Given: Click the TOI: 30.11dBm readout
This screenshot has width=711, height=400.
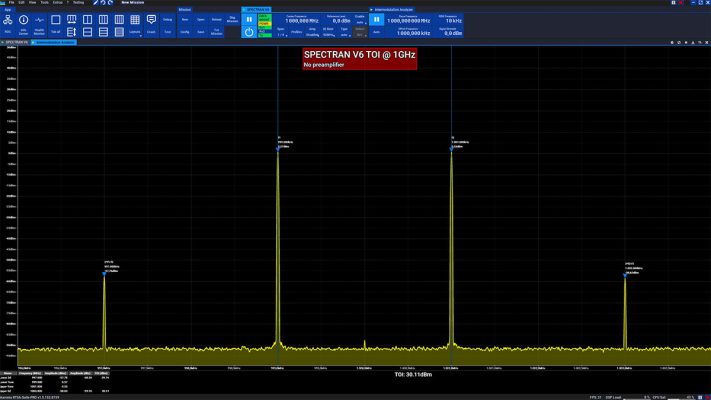Looking at the screenshot, I should click(x=413, y=375).
